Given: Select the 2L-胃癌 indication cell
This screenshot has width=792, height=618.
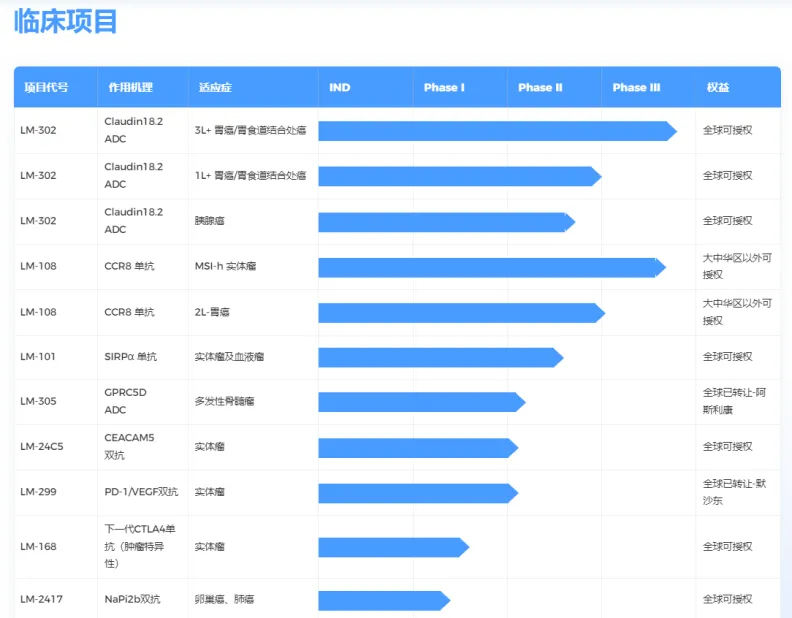Looking at the screenshot, I should pos(213,312).
